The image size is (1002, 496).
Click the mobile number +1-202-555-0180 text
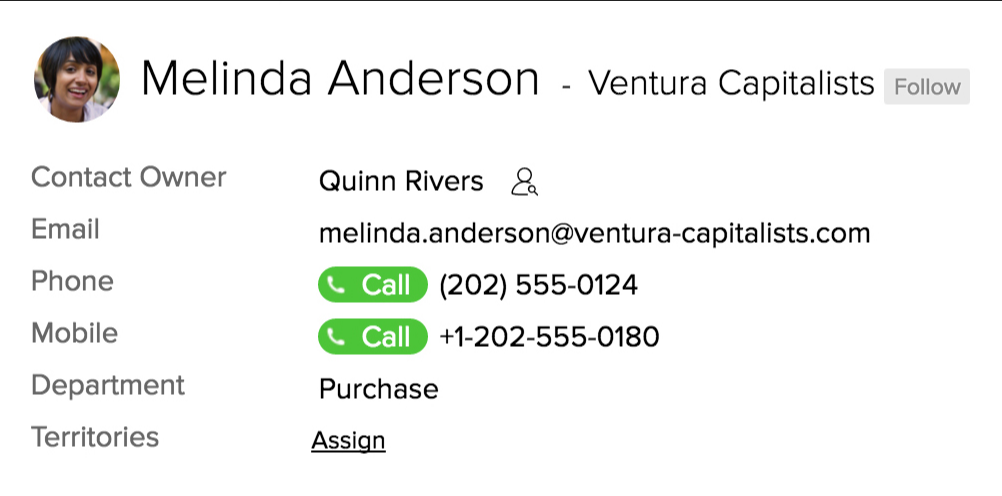[549, 337]
